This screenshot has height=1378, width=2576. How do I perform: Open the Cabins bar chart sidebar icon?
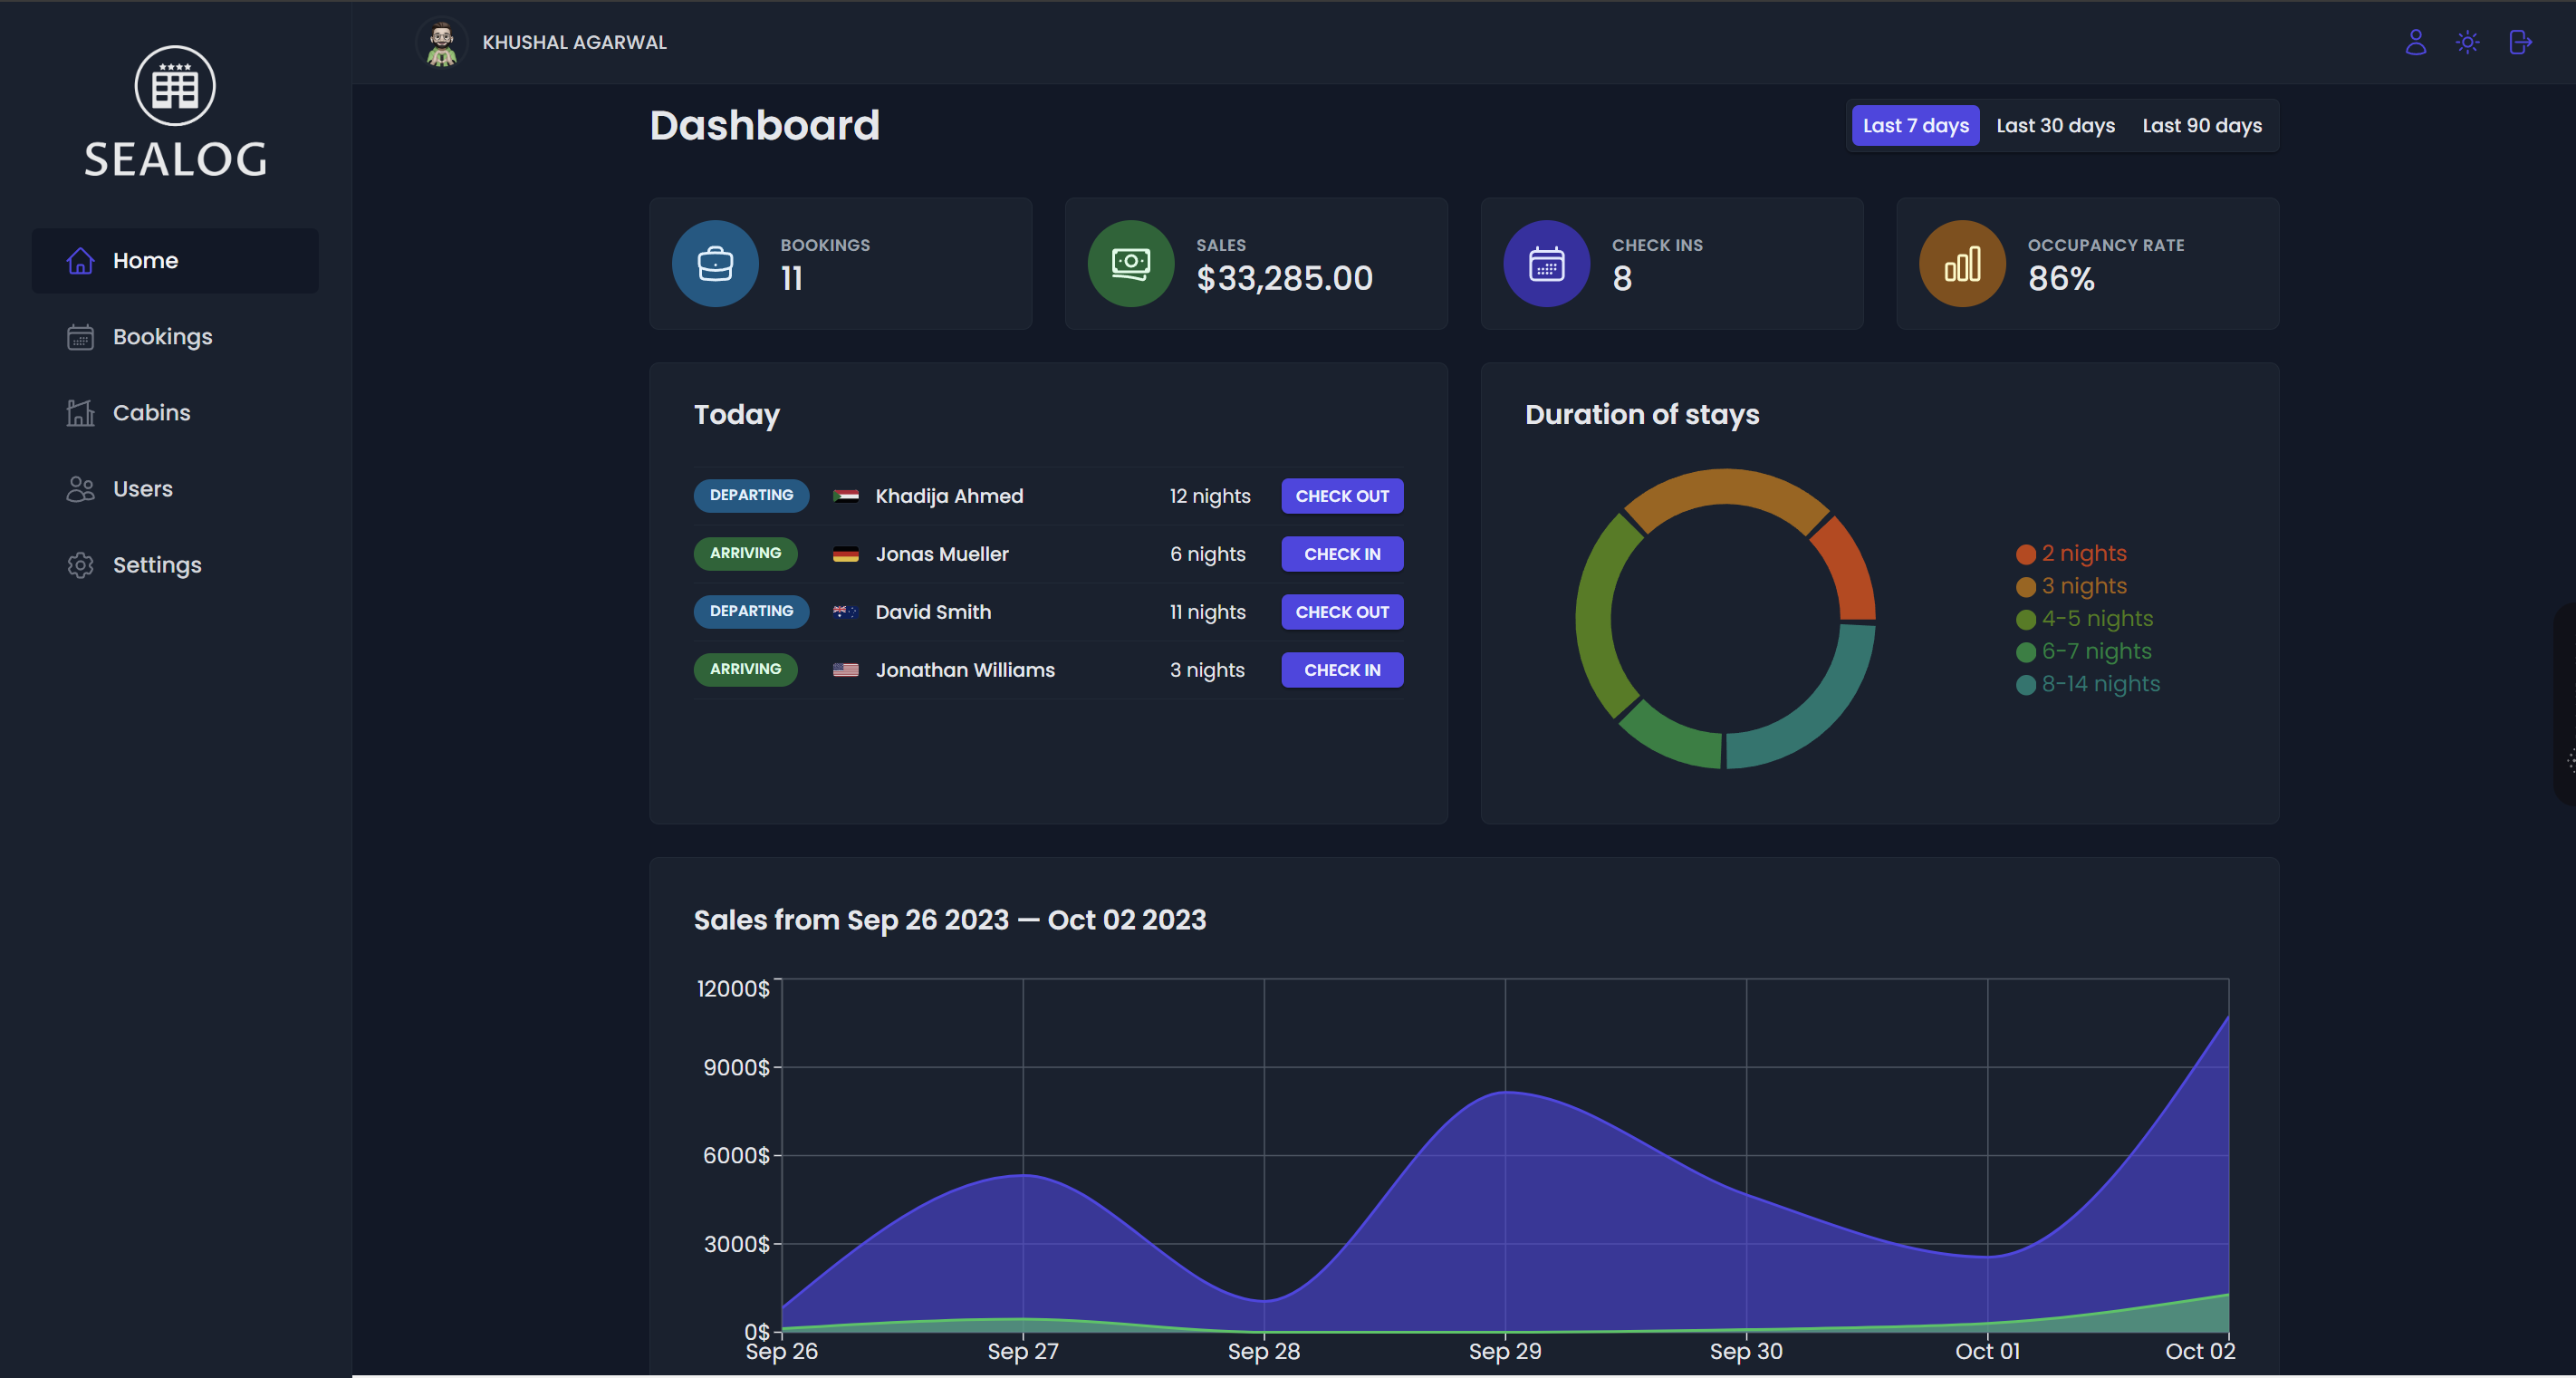click(x=79, y=412)
